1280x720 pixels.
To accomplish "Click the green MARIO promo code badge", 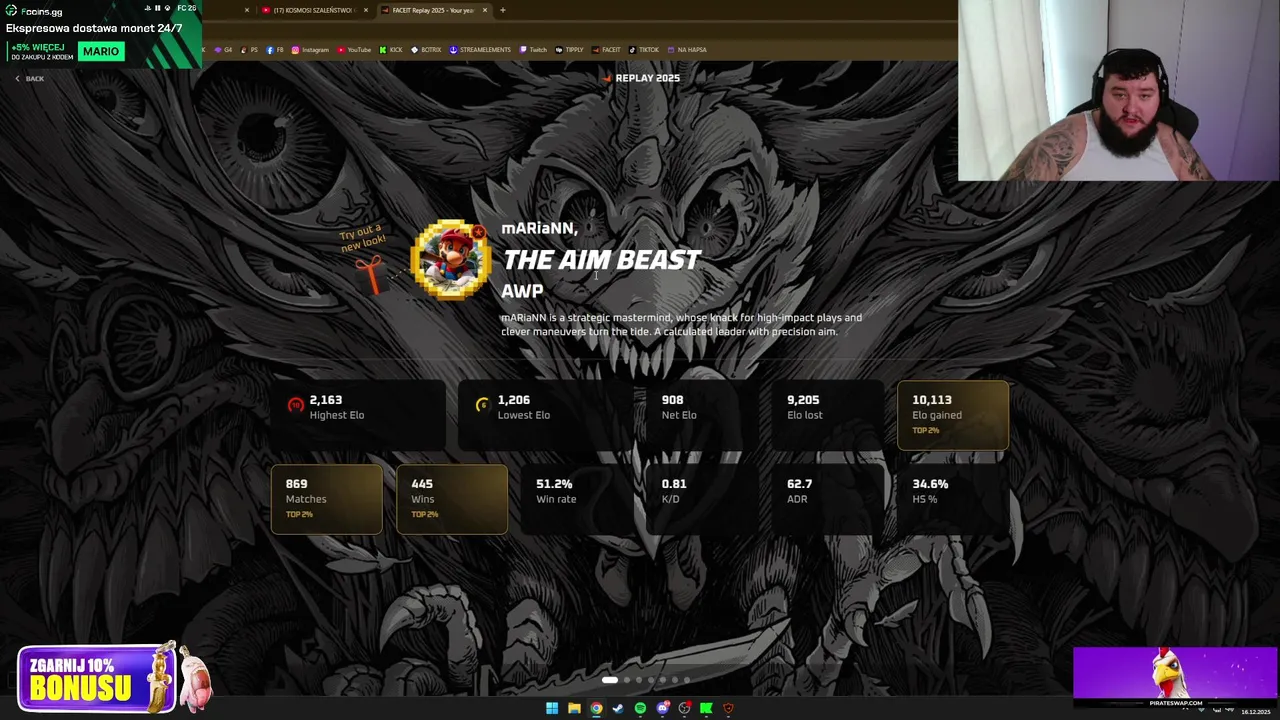I will click(x=100, y=51).
